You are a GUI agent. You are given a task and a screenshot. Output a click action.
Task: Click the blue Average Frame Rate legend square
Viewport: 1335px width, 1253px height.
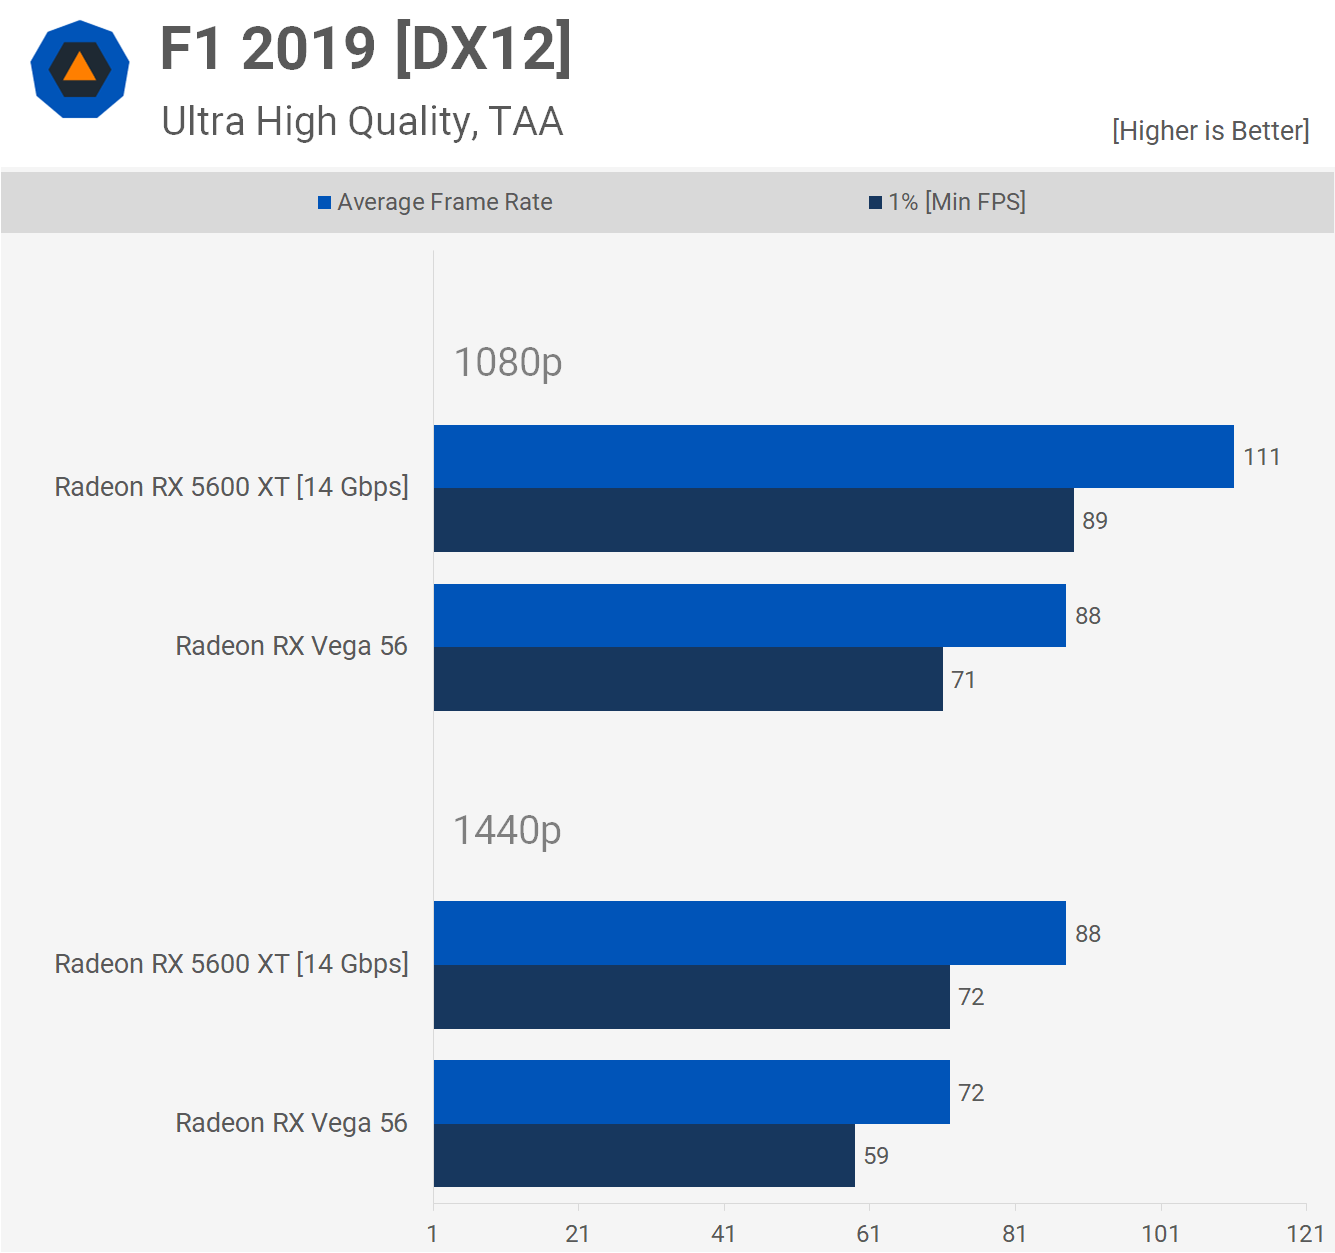click(324, 203)
